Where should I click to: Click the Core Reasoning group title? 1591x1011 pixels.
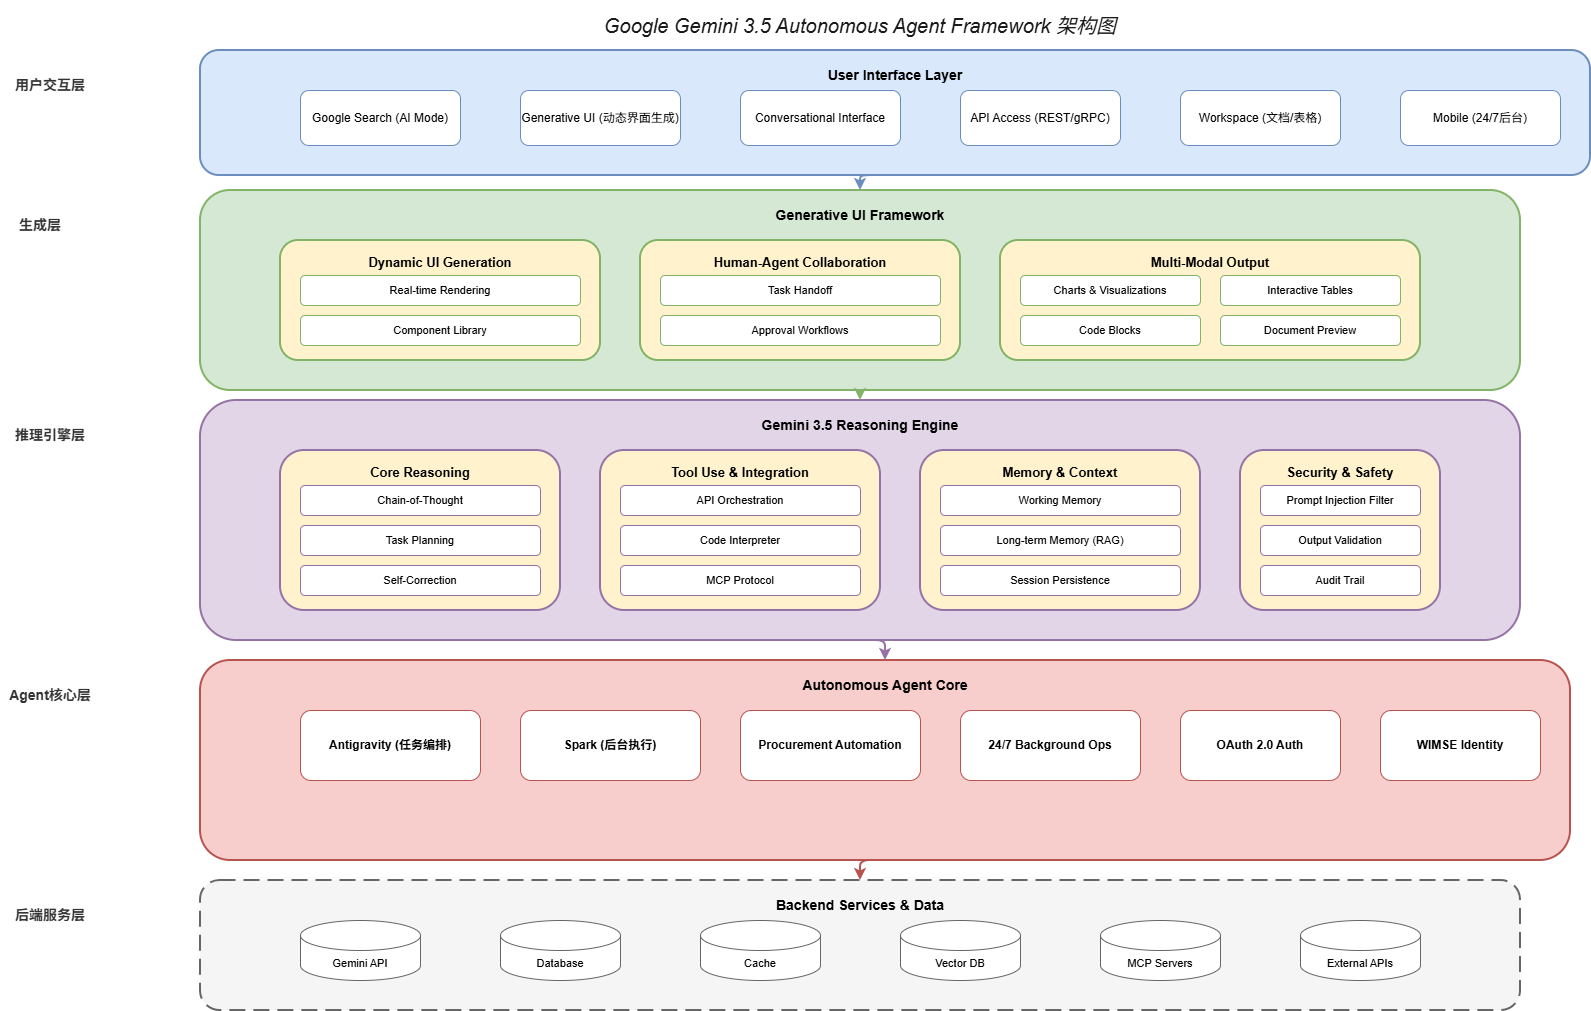click(420, 472)
